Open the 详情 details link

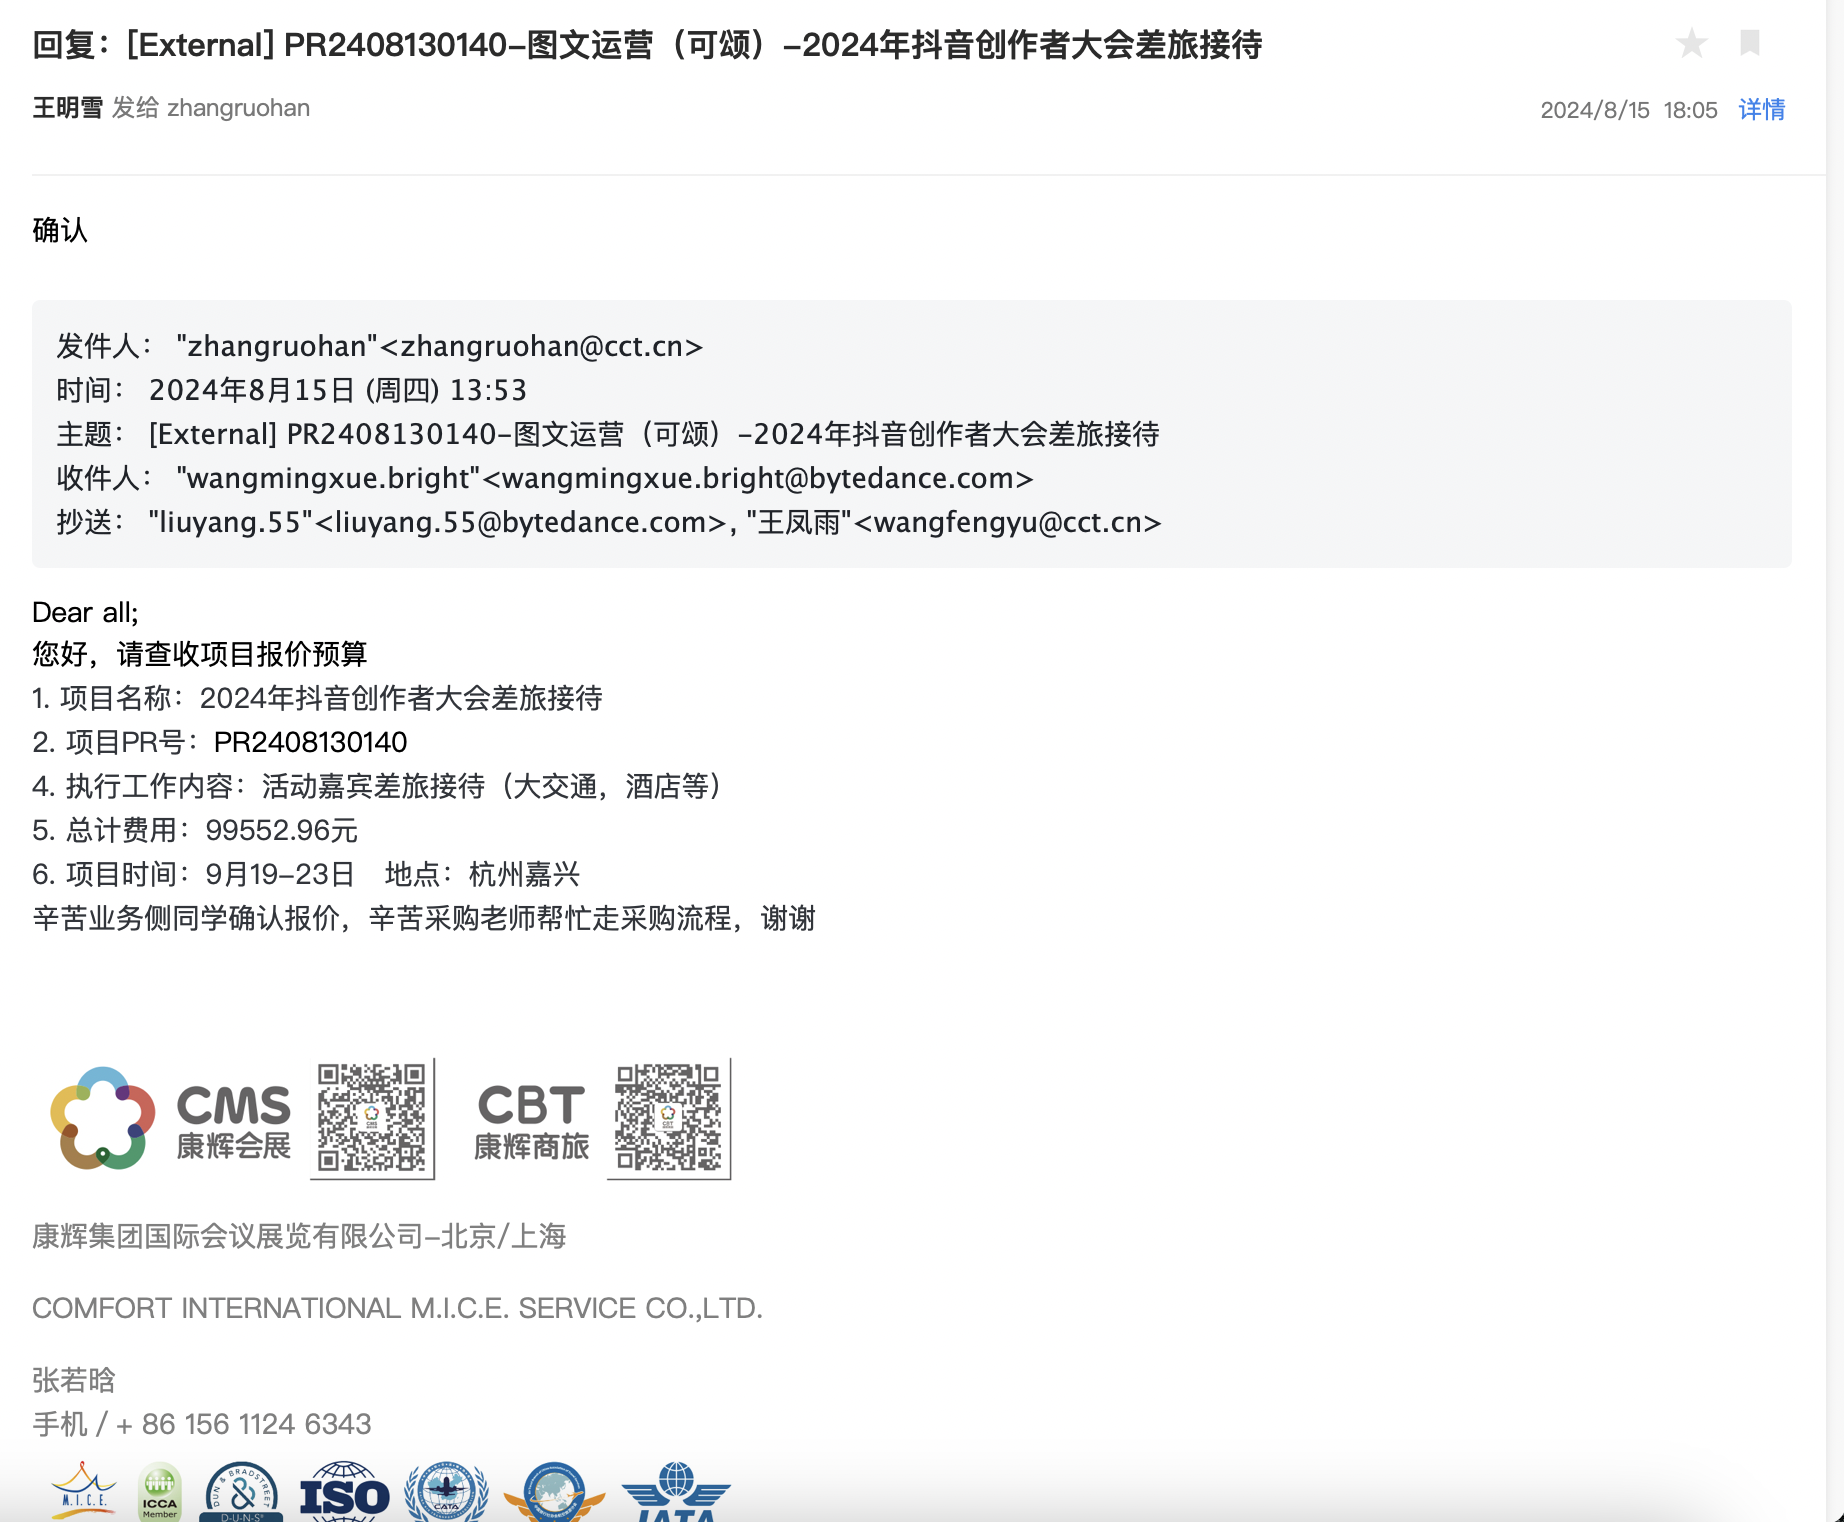[1761, 109]
